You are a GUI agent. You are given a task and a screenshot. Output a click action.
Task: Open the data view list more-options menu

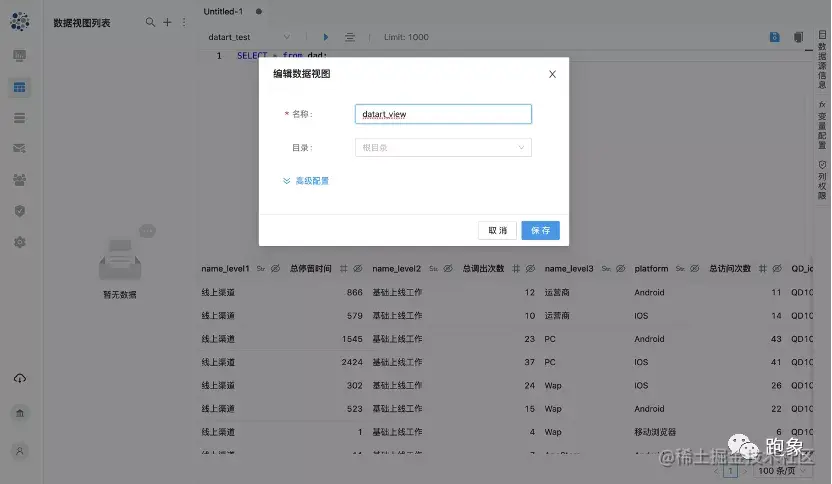184,22
